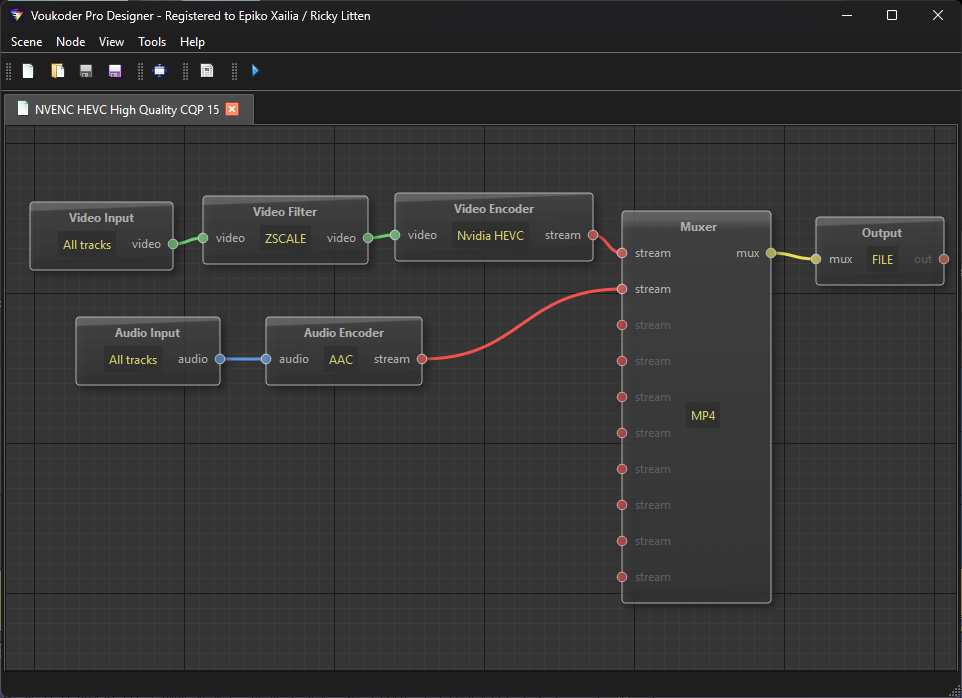The width and height of the screenshot is (962, 698).
Task: Click the yellow mux output port on Muxer
Action: point(771,254)
